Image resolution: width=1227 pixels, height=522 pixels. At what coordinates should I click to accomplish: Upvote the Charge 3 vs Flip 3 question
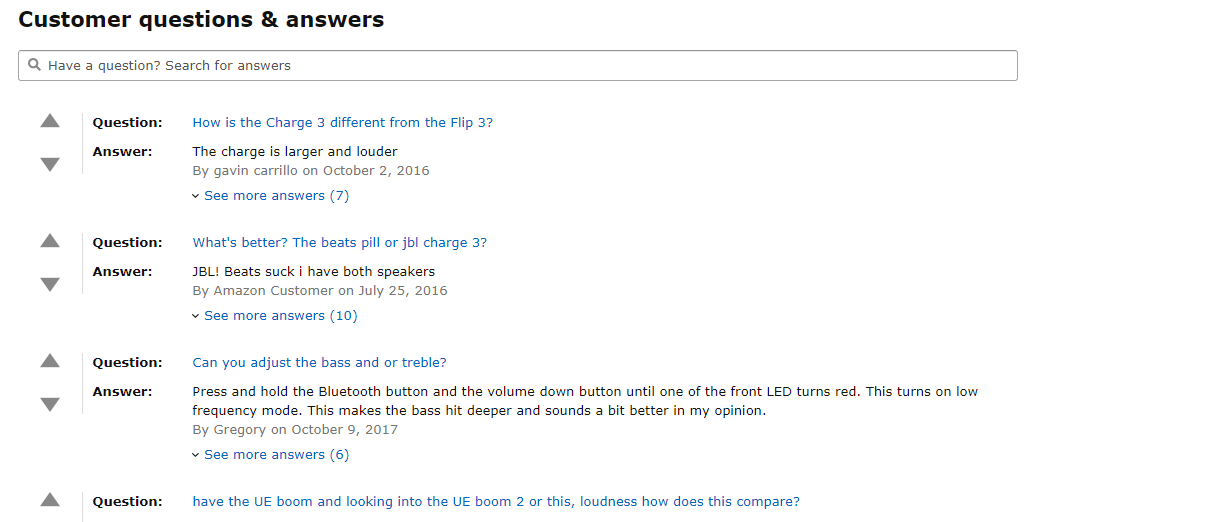click(x=50, y=121)
